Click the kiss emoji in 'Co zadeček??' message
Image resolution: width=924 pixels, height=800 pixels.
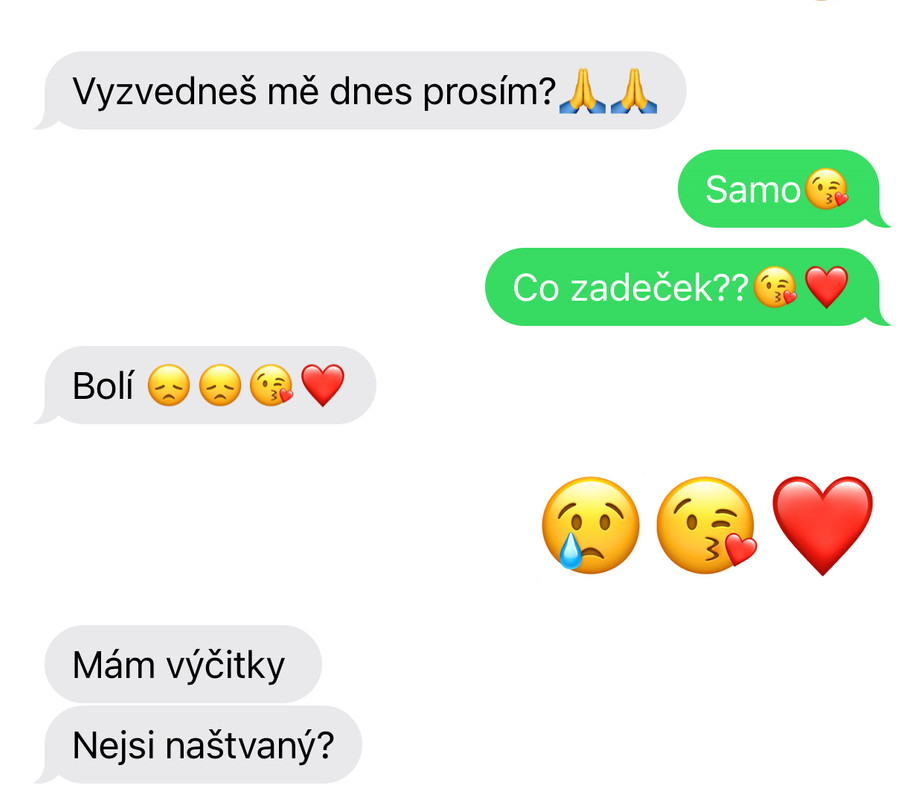pos(776,287)
